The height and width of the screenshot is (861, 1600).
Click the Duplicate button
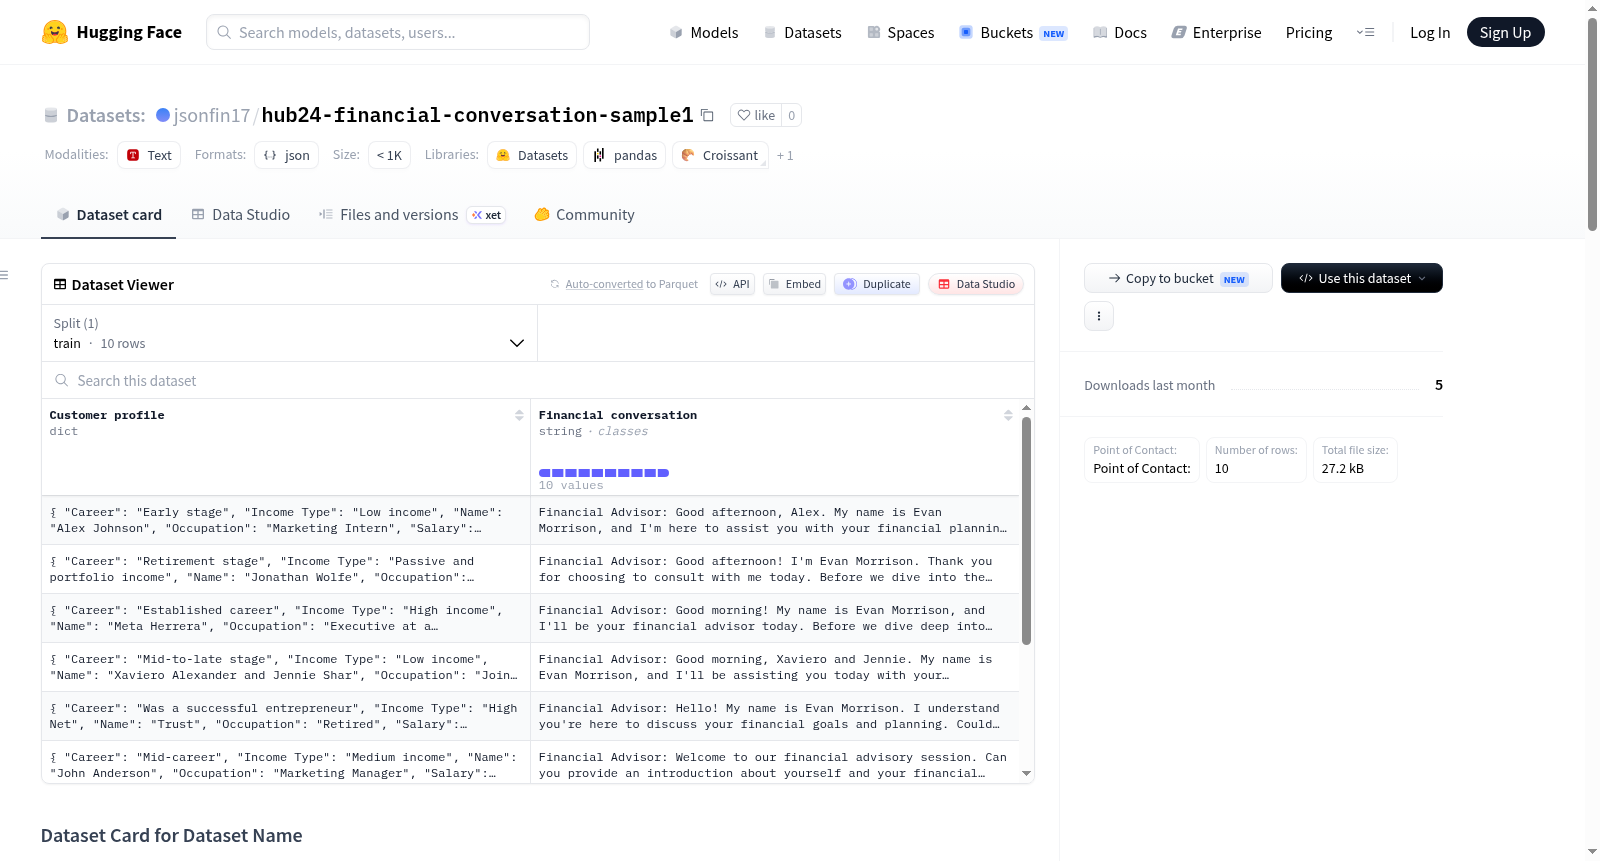[877, 284]
